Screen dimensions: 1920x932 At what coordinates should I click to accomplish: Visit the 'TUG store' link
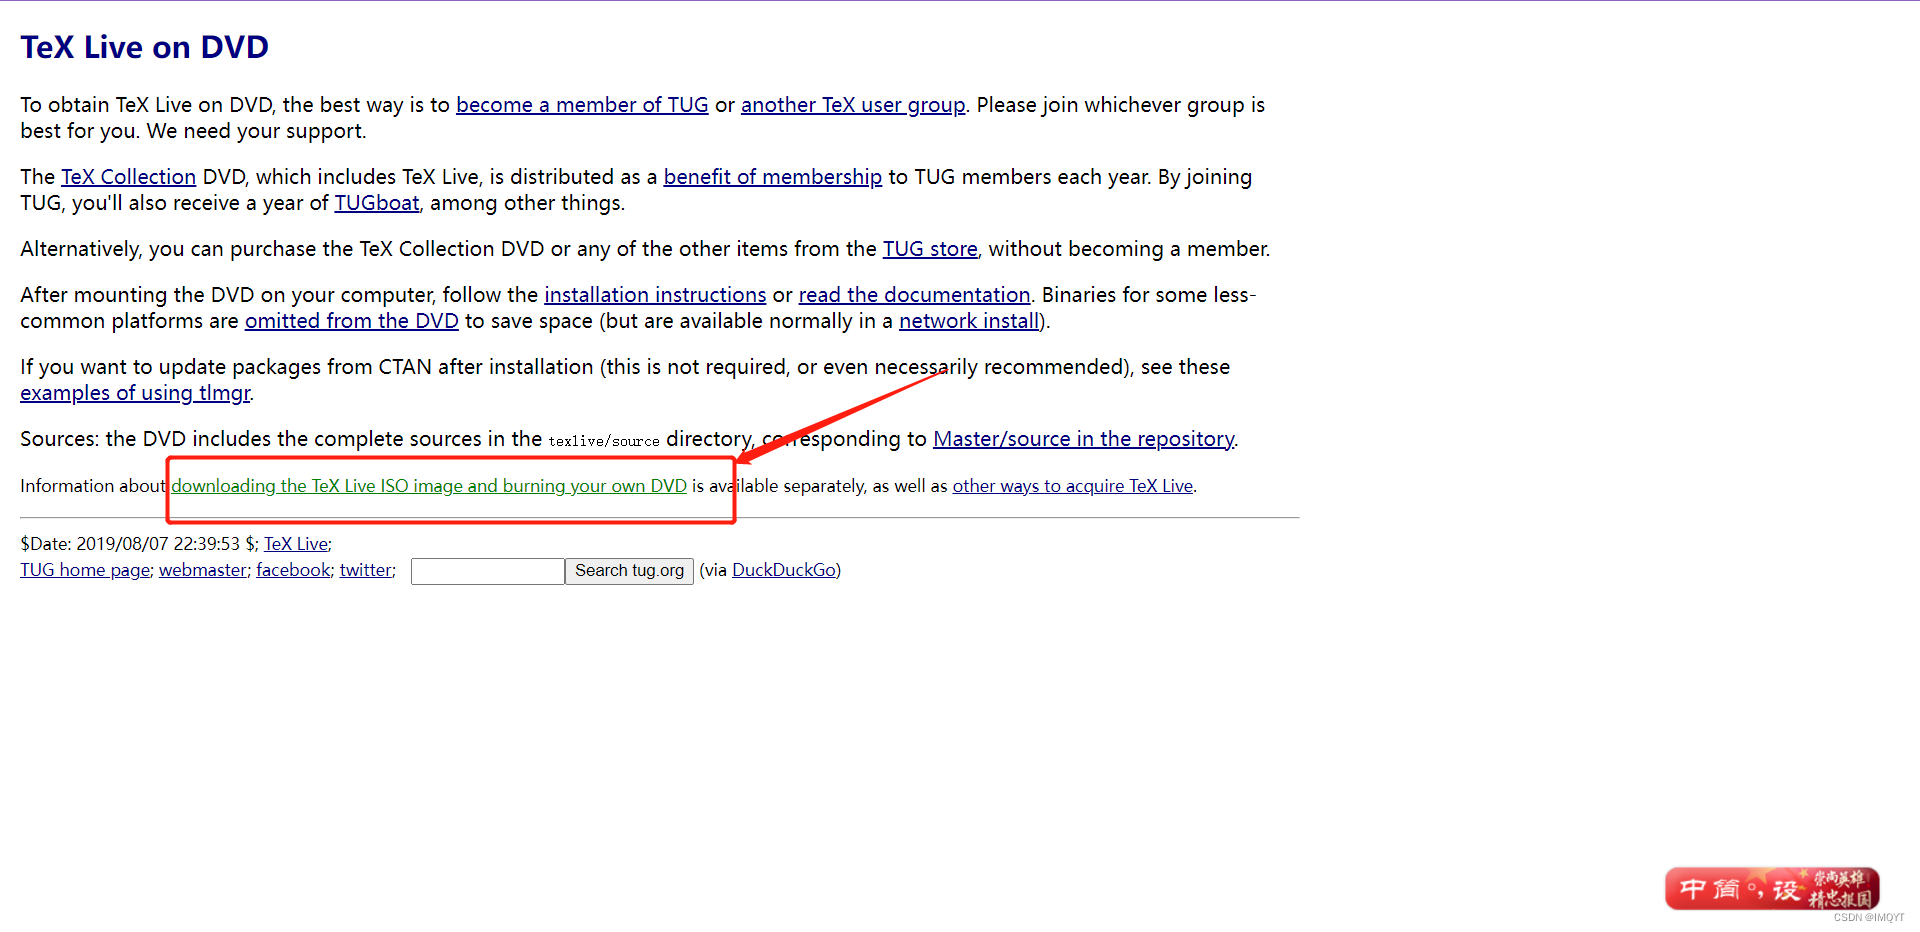[x=930, y=249]
